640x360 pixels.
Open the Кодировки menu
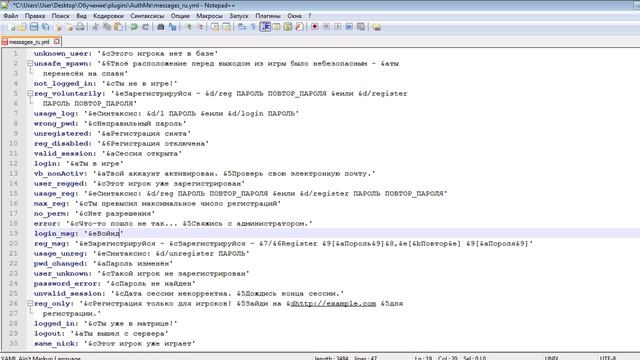click(108, 16)
